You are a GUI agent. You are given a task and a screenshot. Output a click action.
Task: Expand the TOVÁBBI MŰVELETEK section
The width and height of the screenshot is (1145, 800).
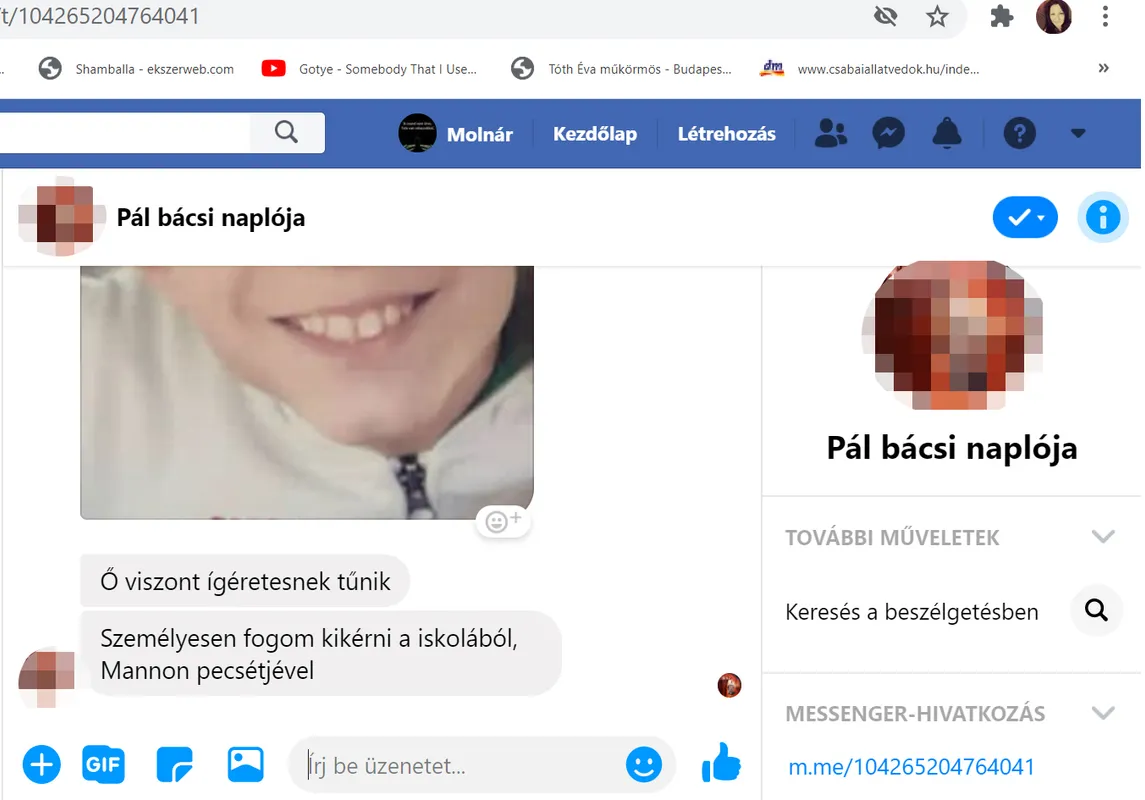pos(1102,537)
